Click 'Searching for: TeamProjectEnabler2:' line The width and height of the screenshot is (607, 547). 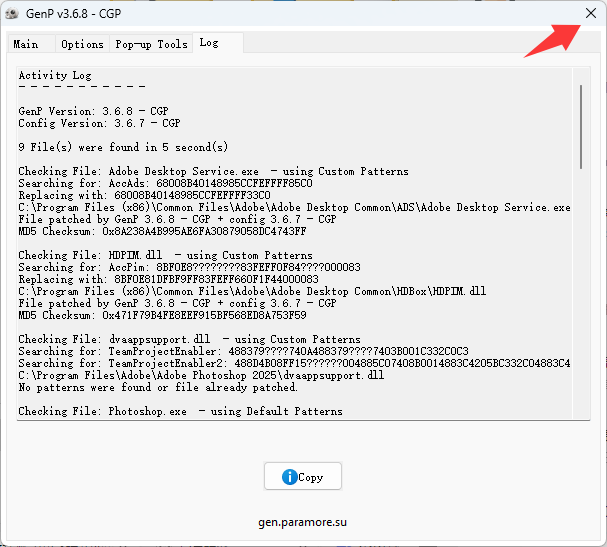tap(294, 363)
